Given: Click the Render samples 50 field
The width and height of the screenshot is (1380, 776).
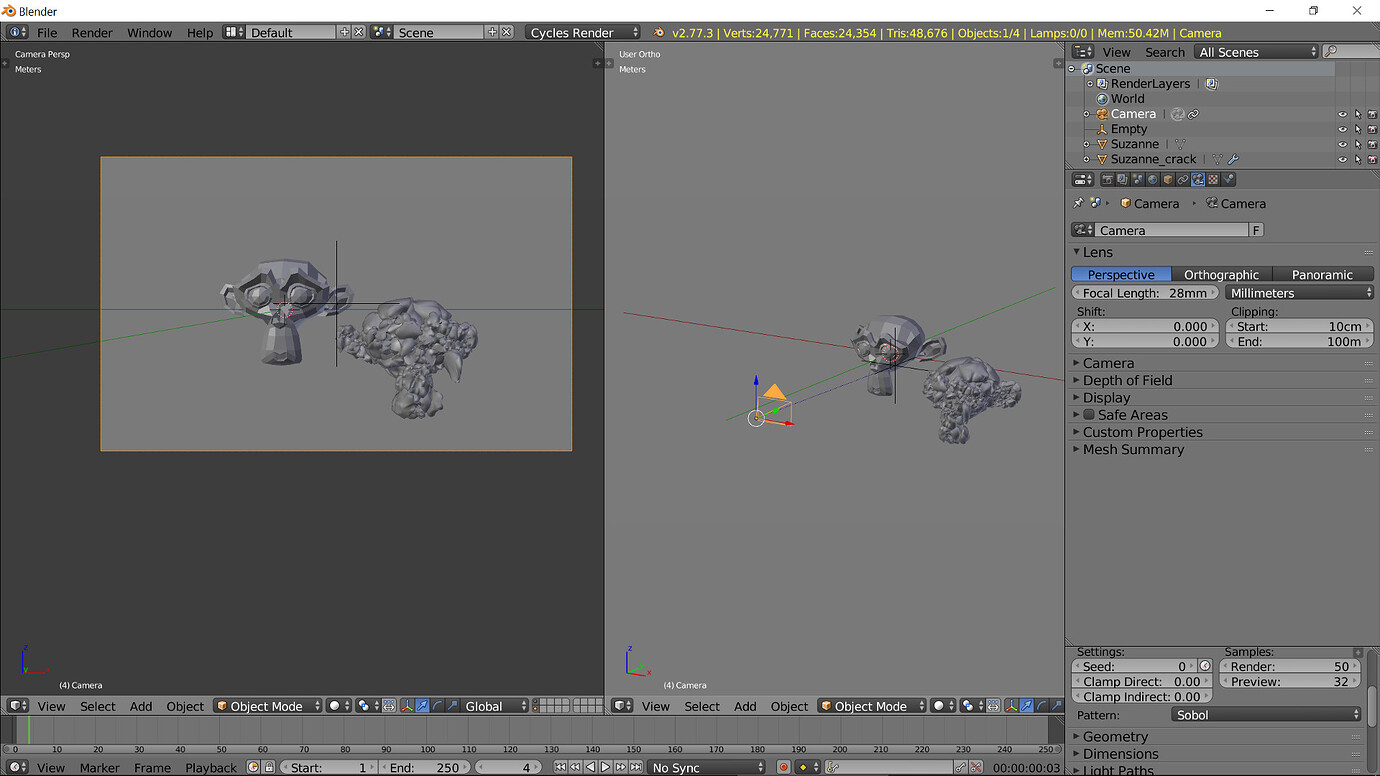Looking at the screenshot, I should tap(1290, 666).
